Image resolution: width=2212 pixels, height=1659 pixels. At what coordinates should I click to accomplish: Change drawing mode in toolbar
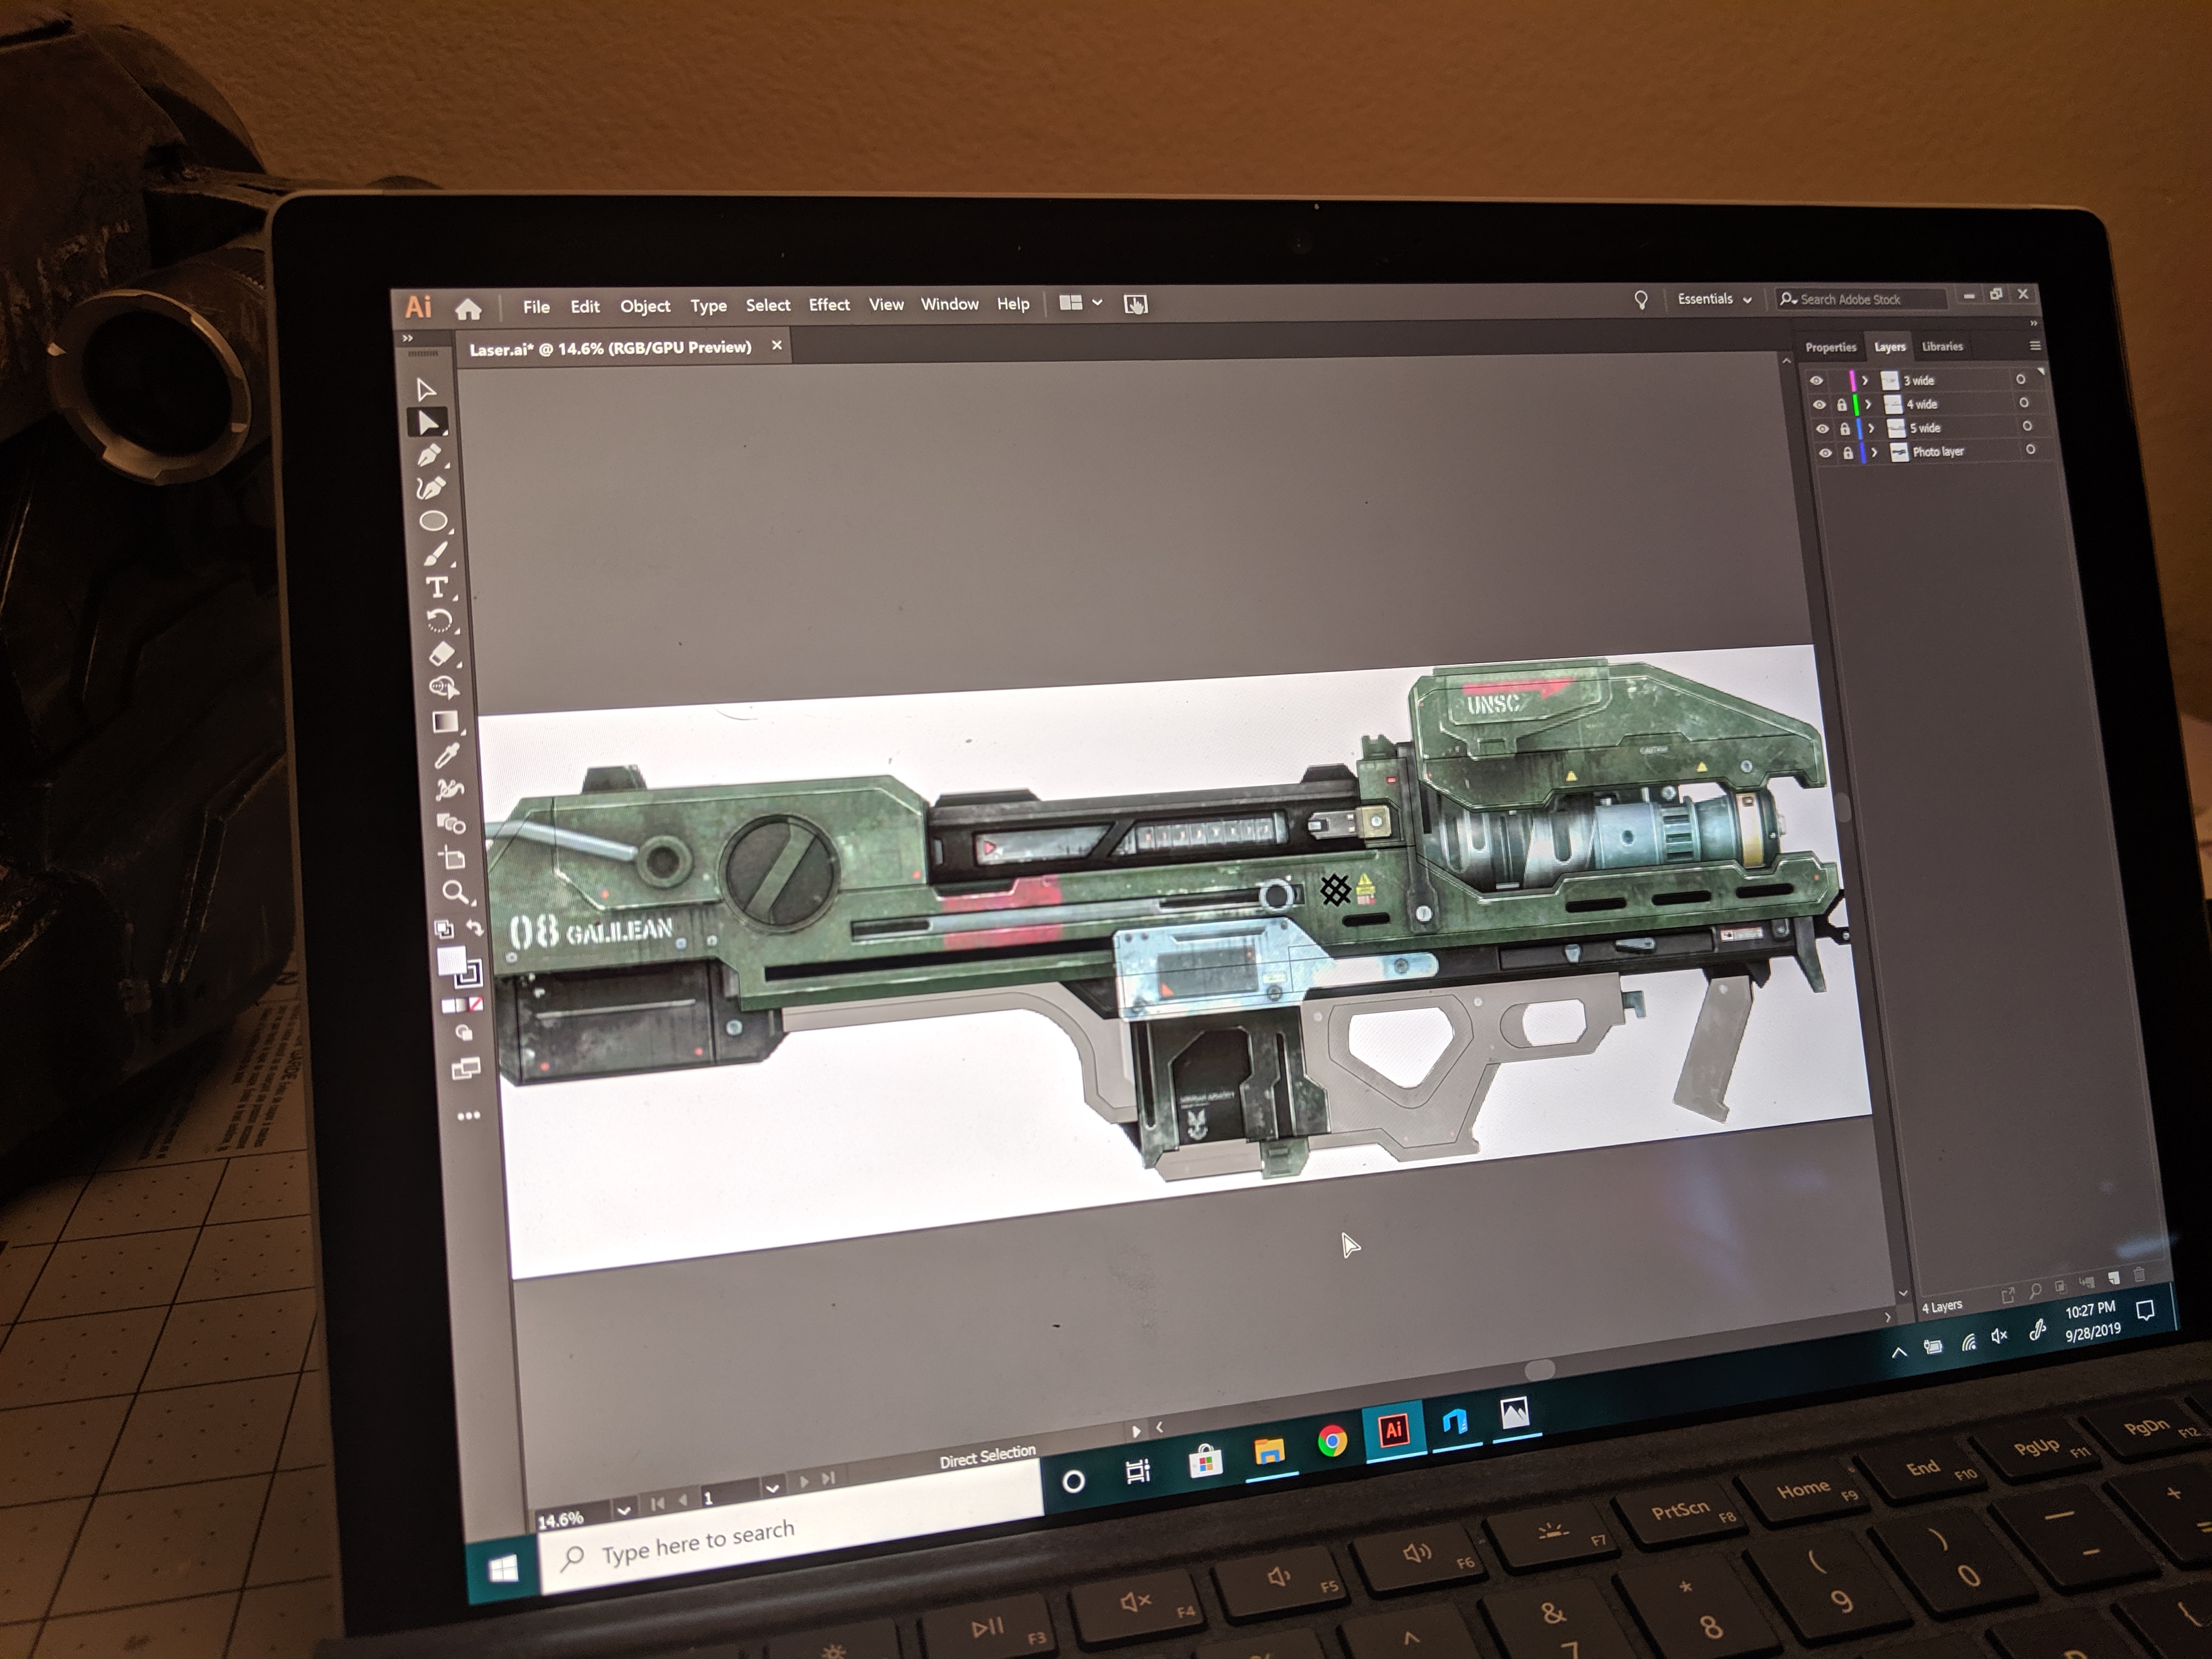click(464, 1033)
